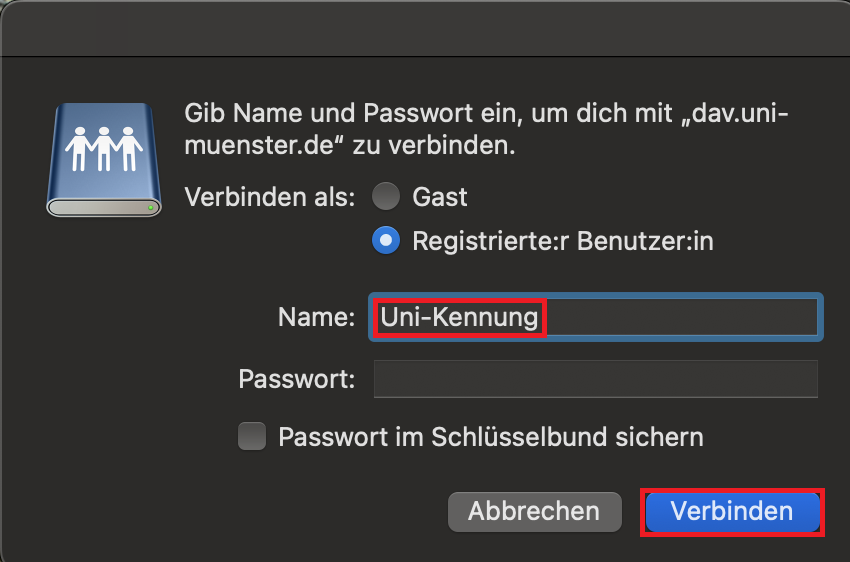This screenshot has height=562, width=850.
Task: Enable Passwort im Schlüsselbund sichern checkbox
Action: [x=252, y=437]
